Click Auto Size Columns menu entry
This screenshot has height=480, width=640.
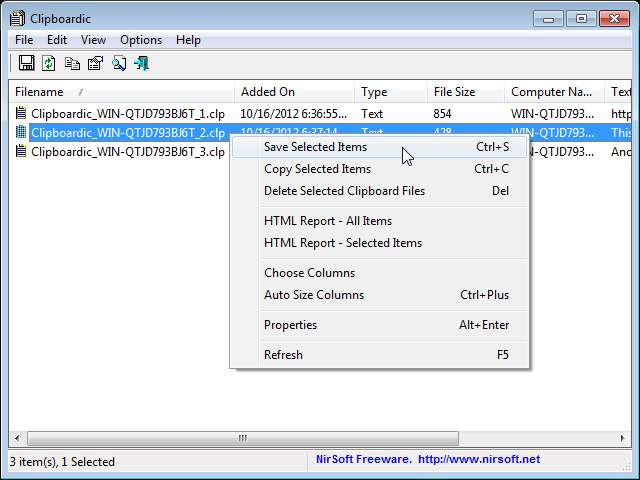[x=313, y=295]
